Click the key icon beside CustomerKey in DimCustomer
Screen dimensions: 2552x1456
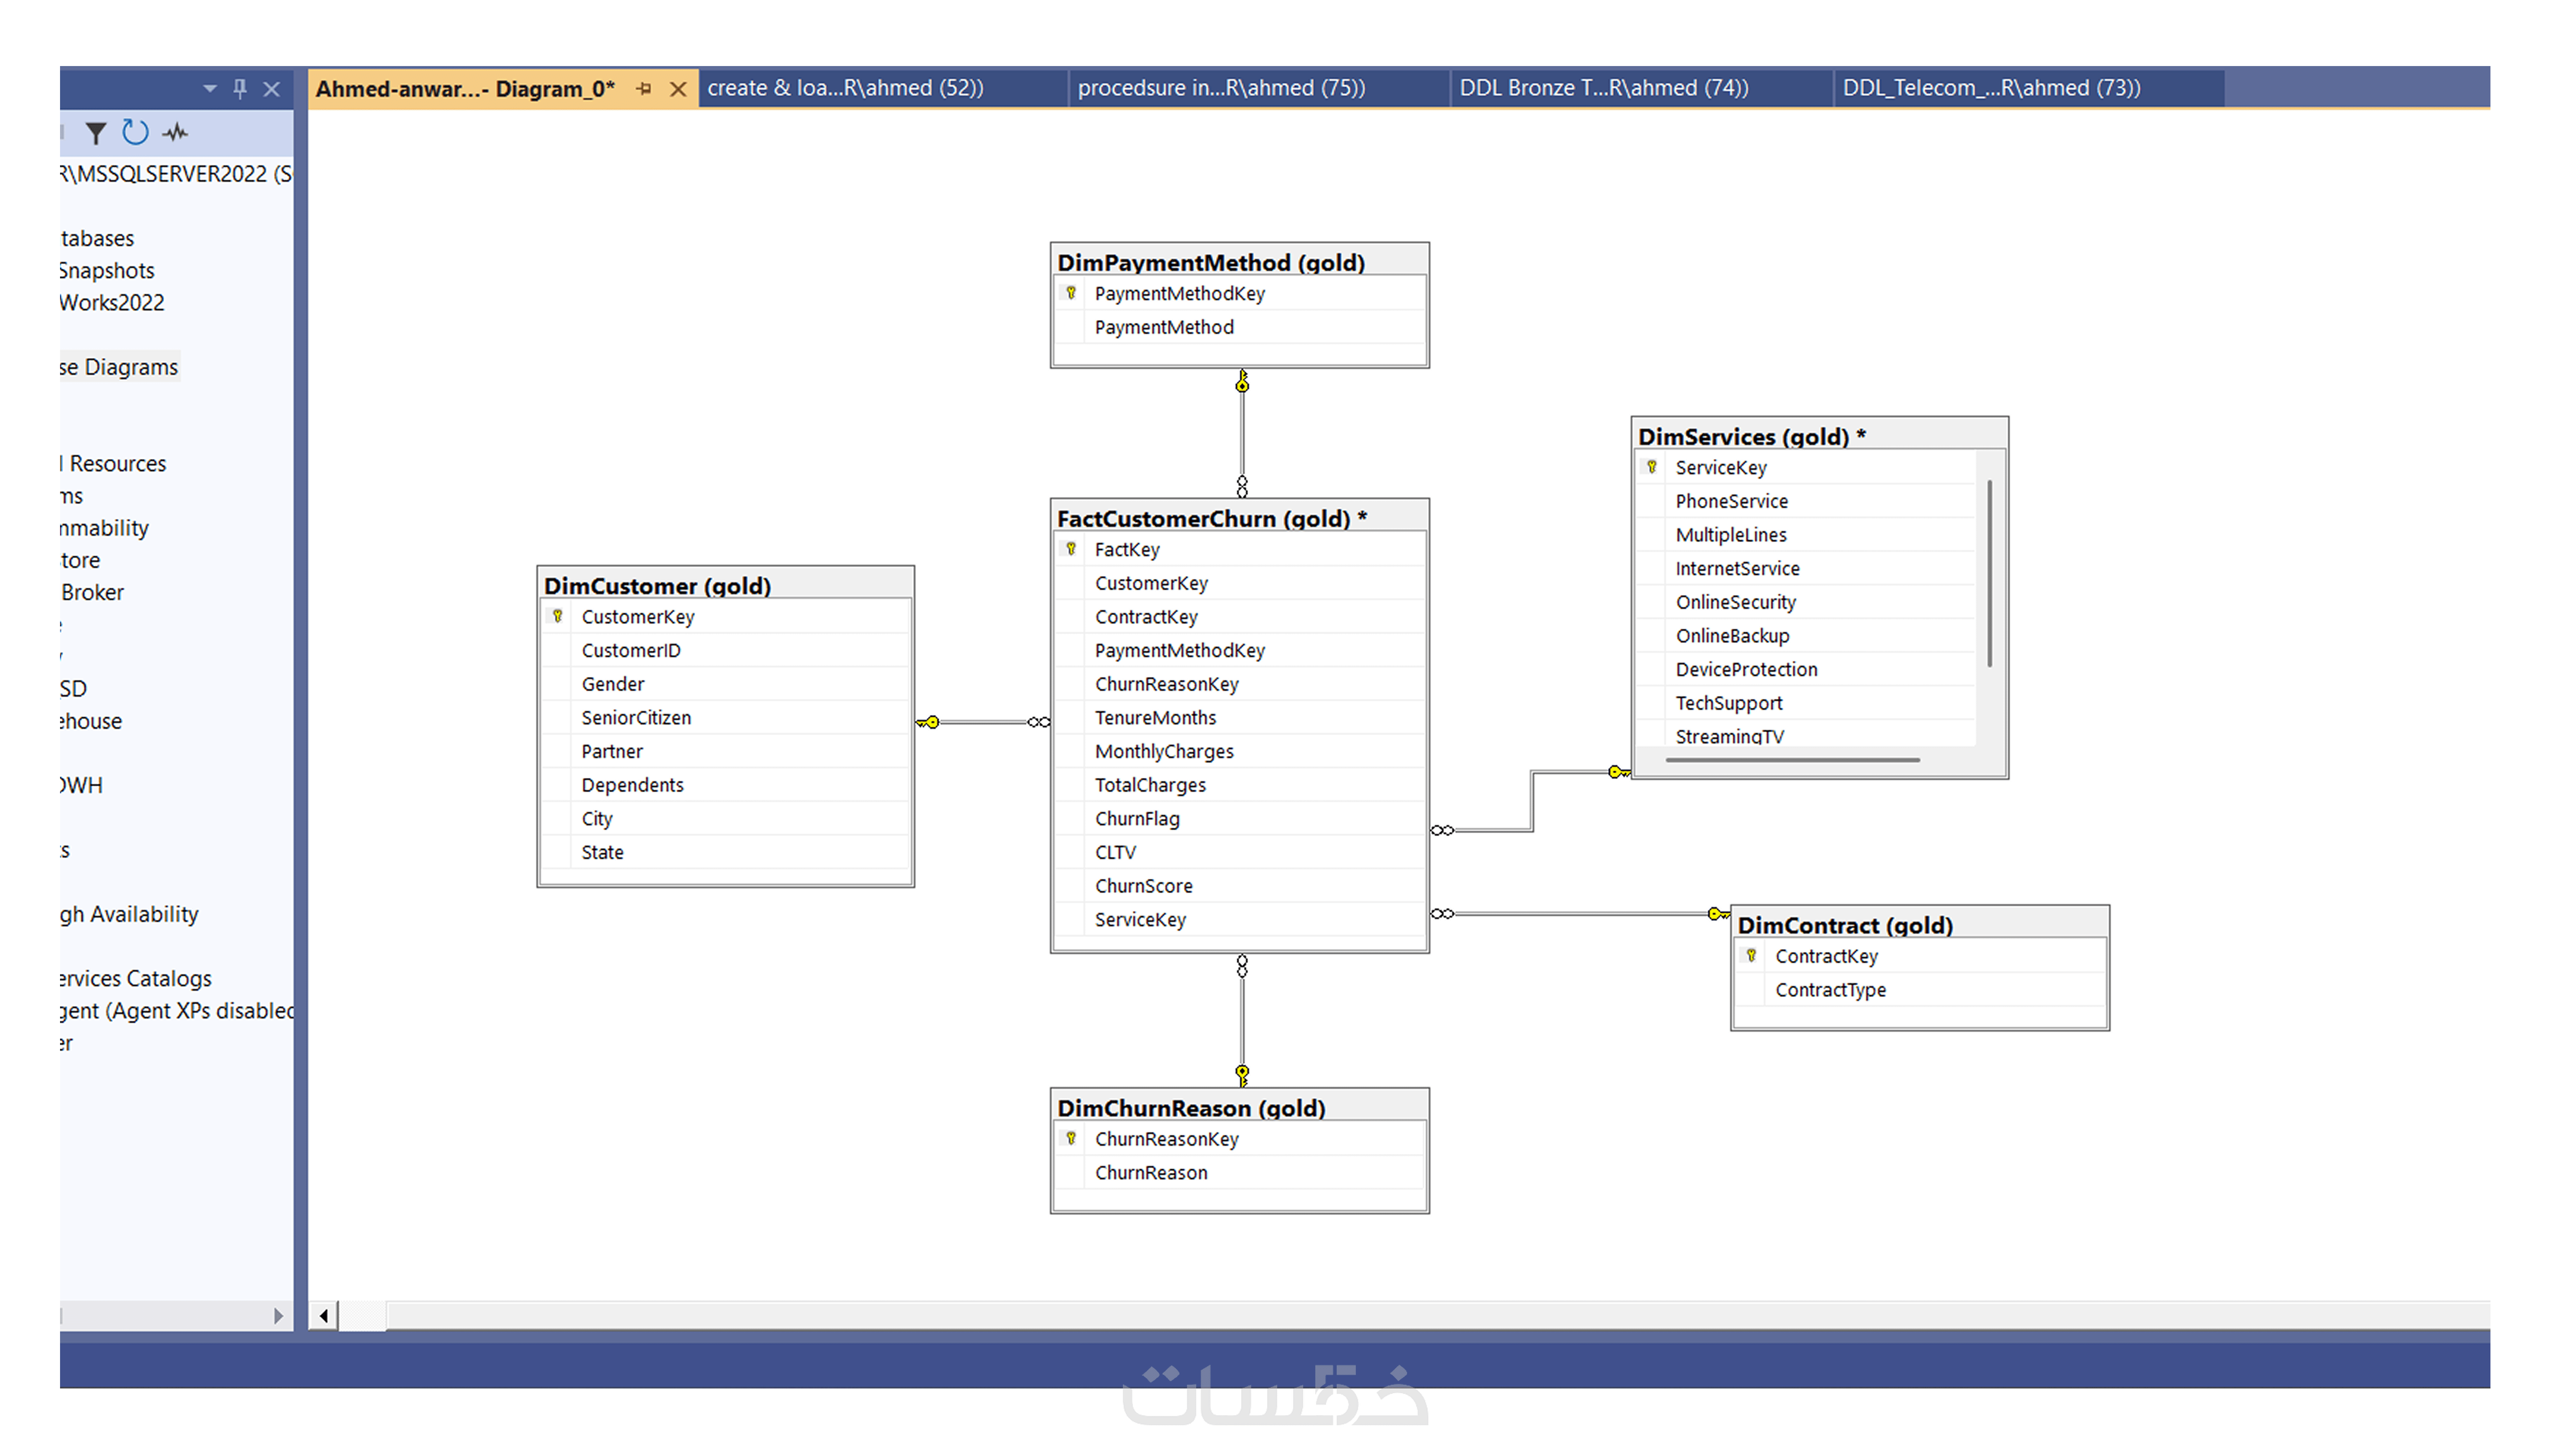tap(558, 616)
